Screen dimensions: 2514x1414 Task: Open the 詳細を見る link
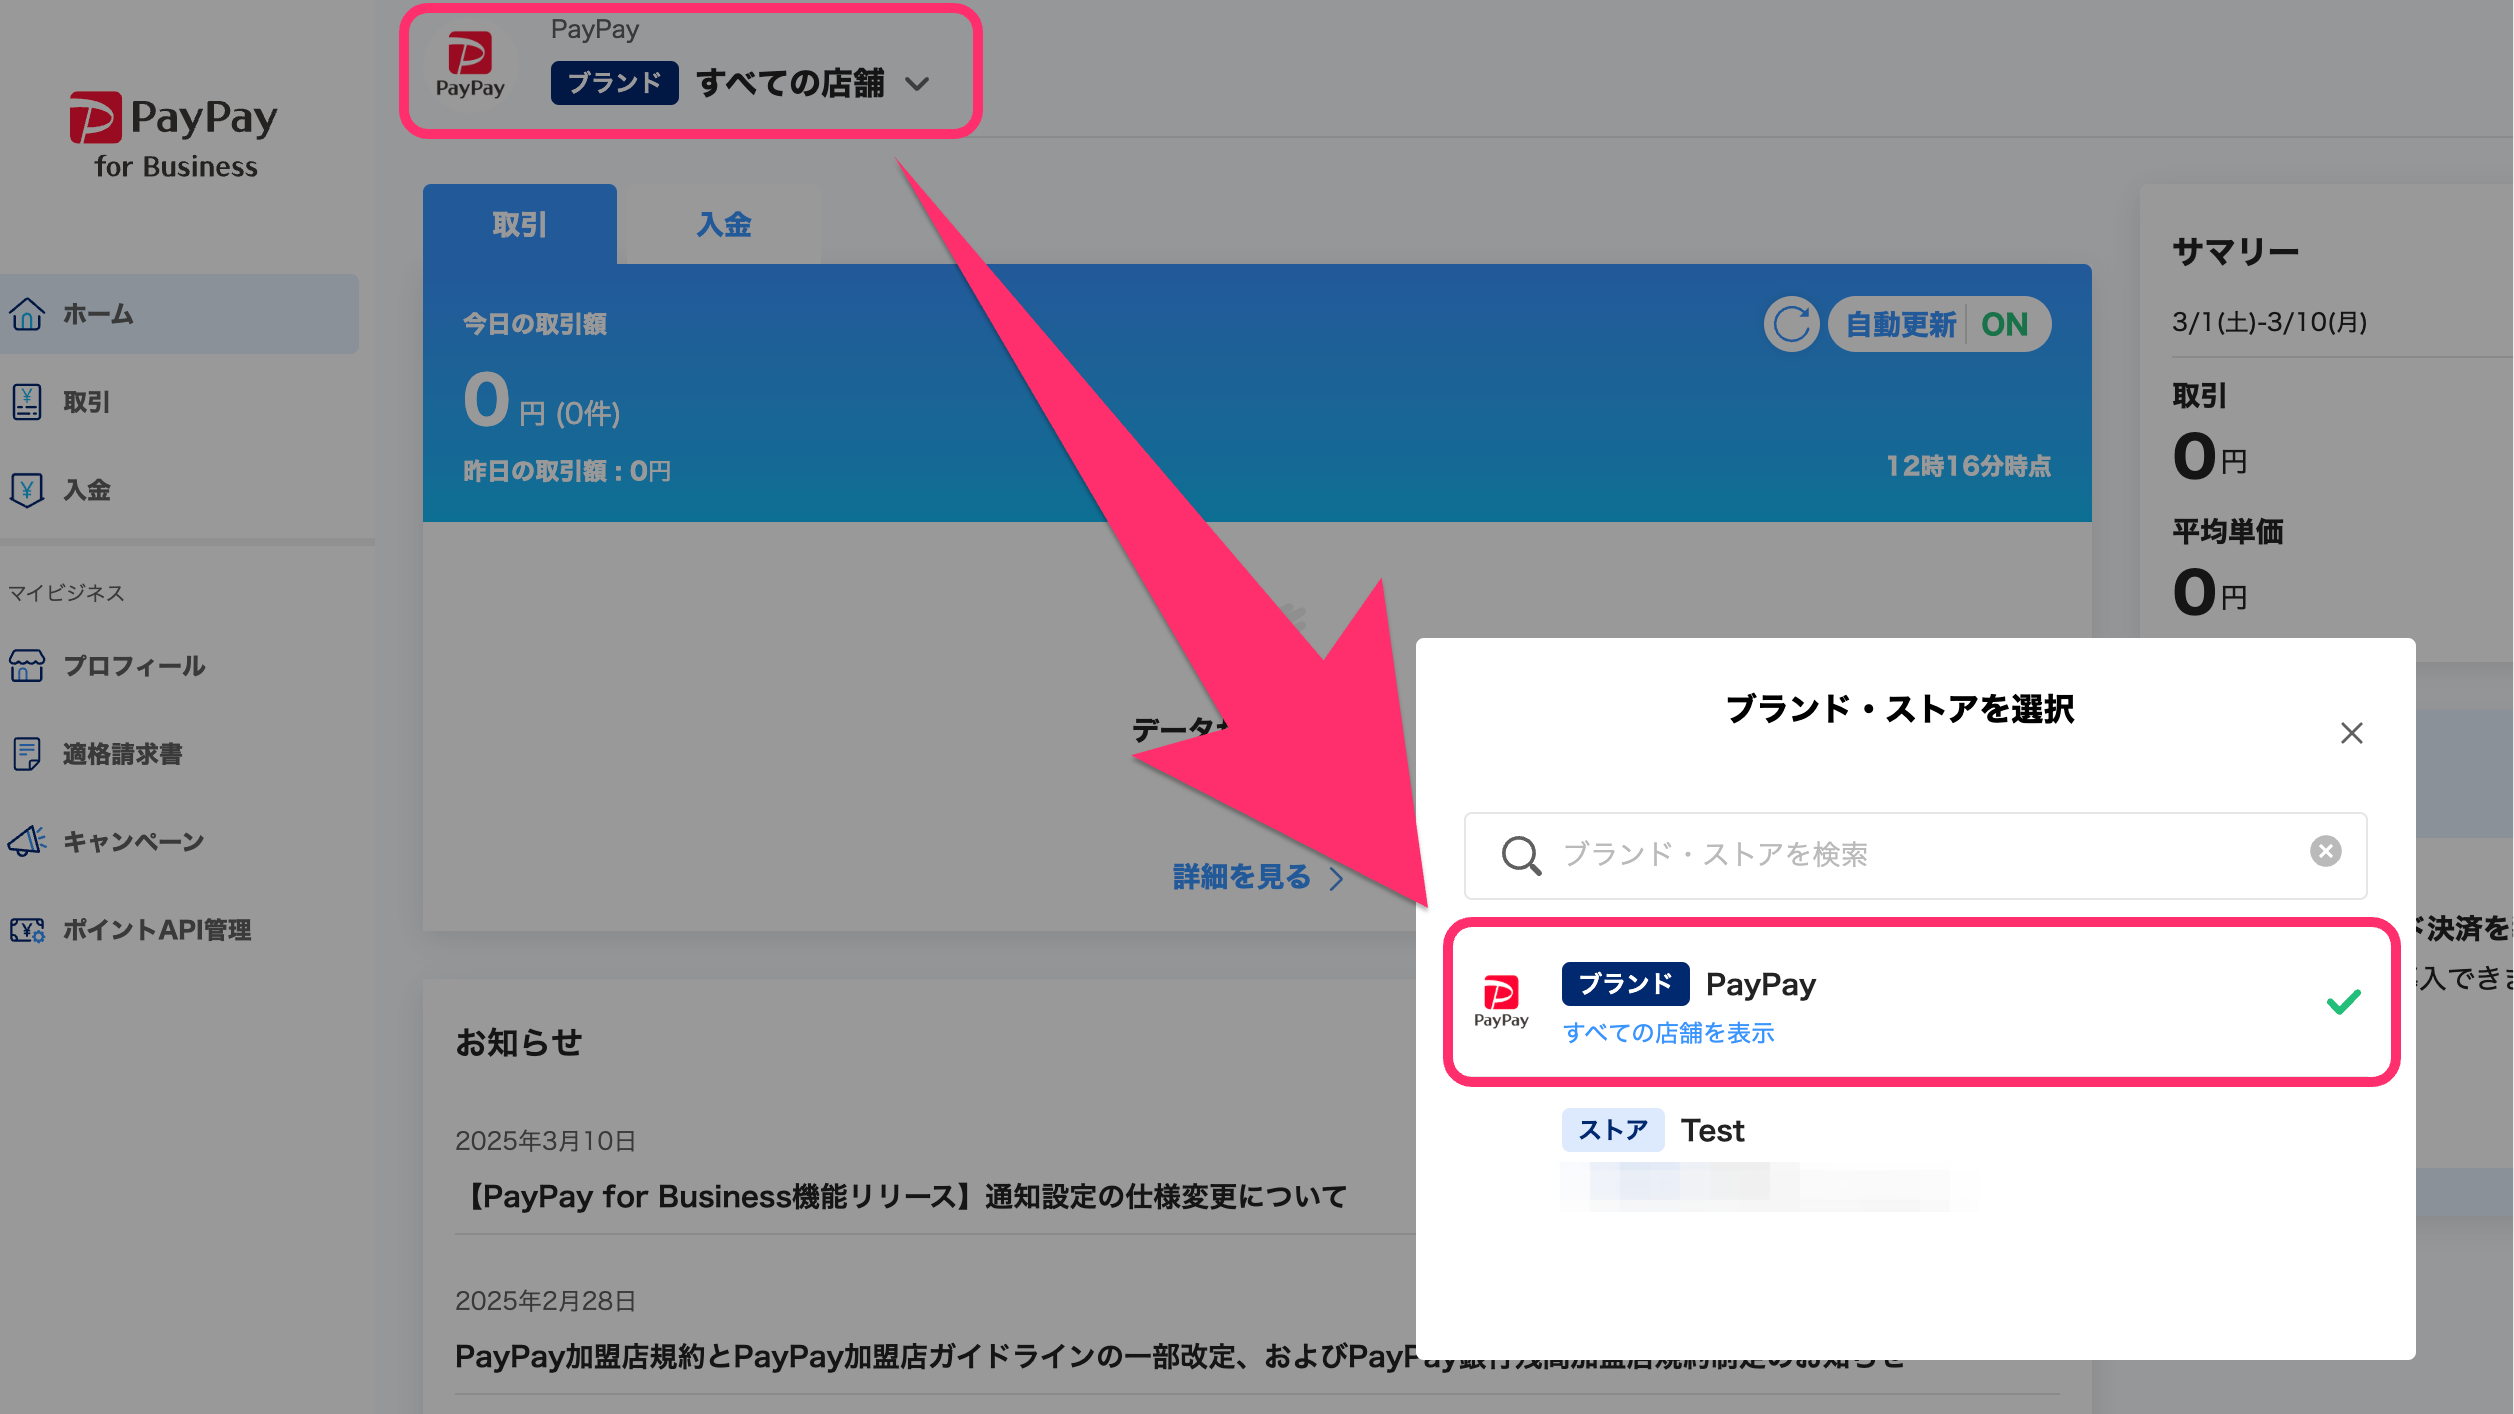pyautogui.click(x=1241, y=878)
